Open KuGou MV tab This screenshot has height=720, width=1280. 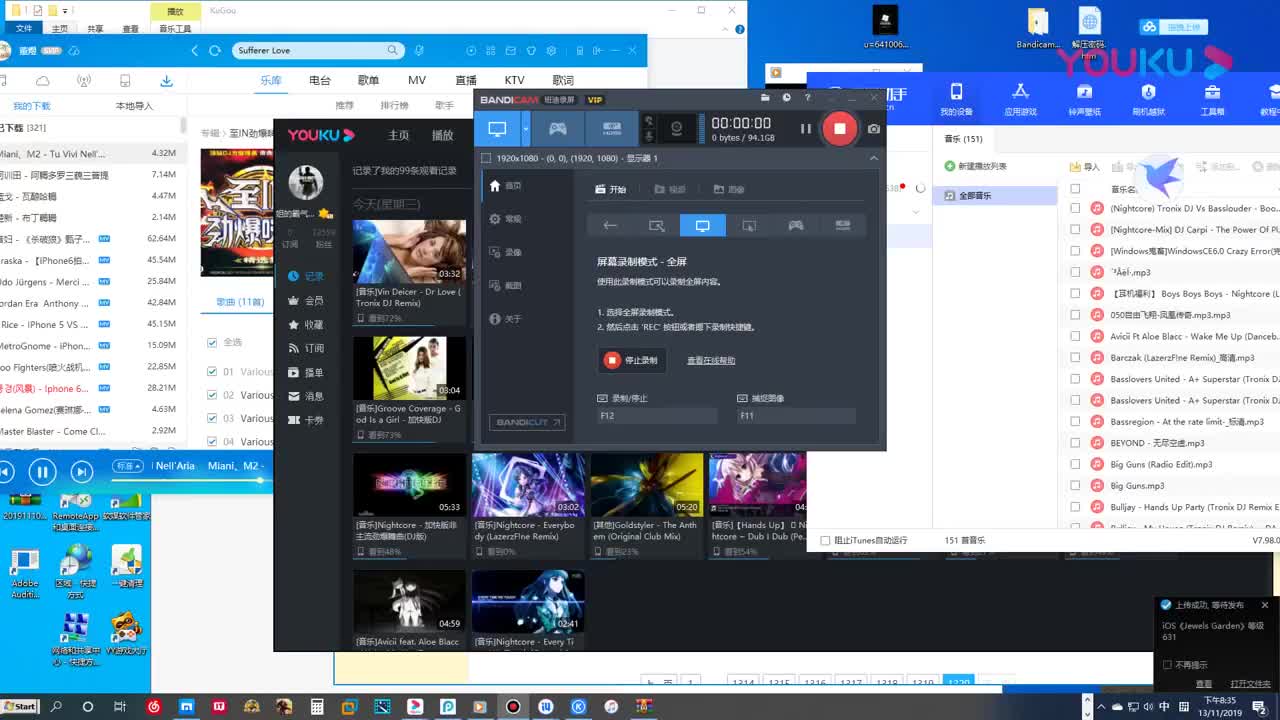tap(417, 80)
